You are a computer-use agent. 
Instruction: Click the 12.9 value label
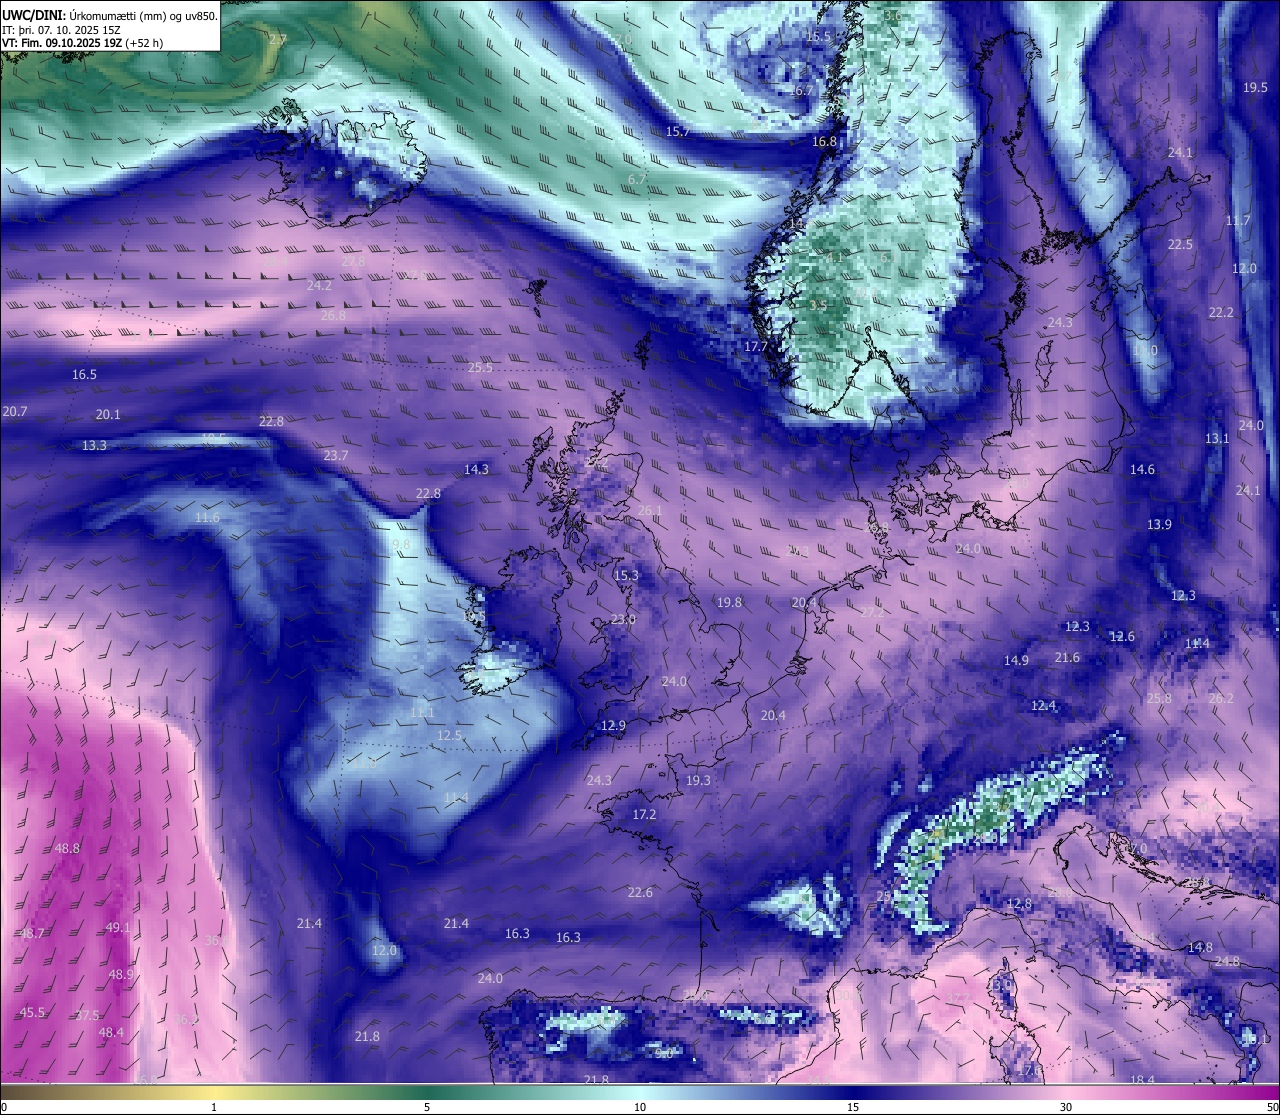[x=613, y=726]
